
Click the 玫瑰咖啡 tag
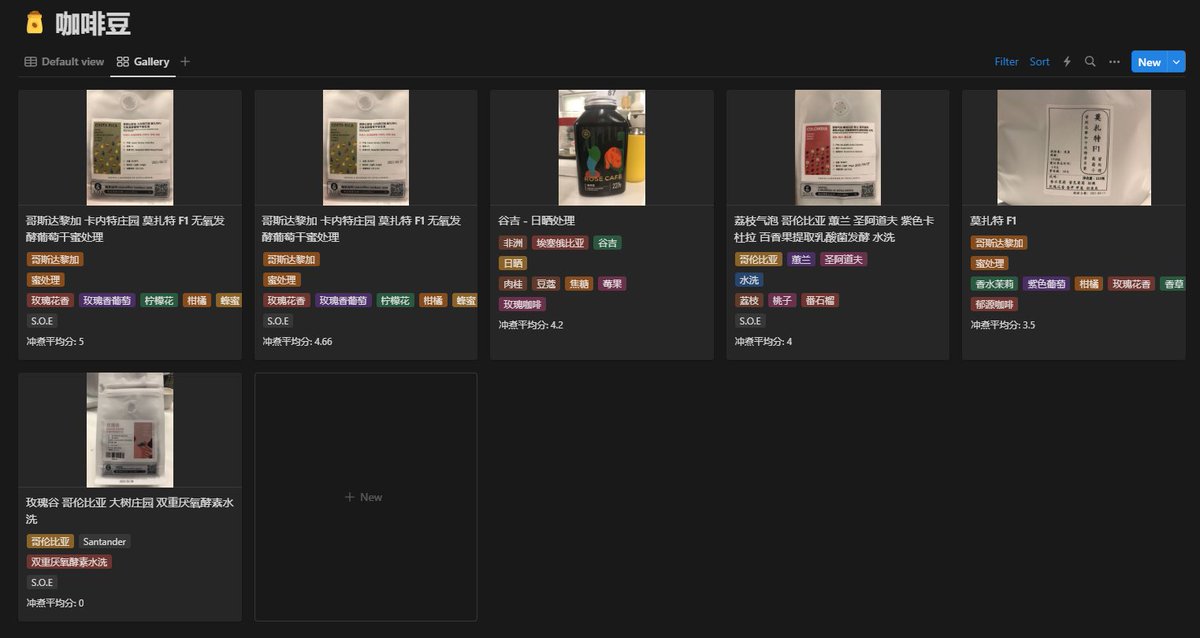[522, 304]
